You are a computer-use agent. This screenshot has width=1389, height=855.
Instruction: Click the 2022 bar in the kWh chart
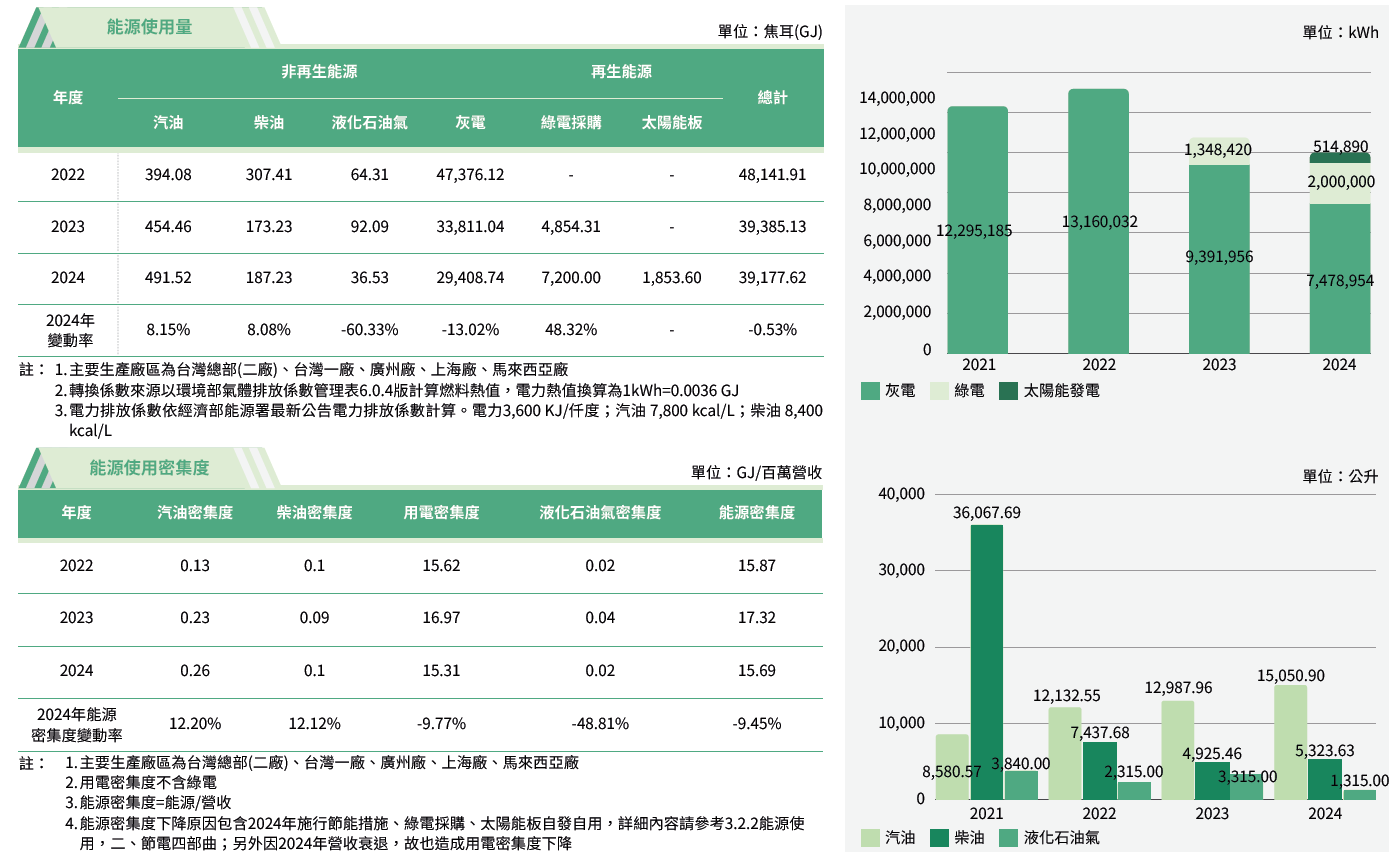(1099, 220)
